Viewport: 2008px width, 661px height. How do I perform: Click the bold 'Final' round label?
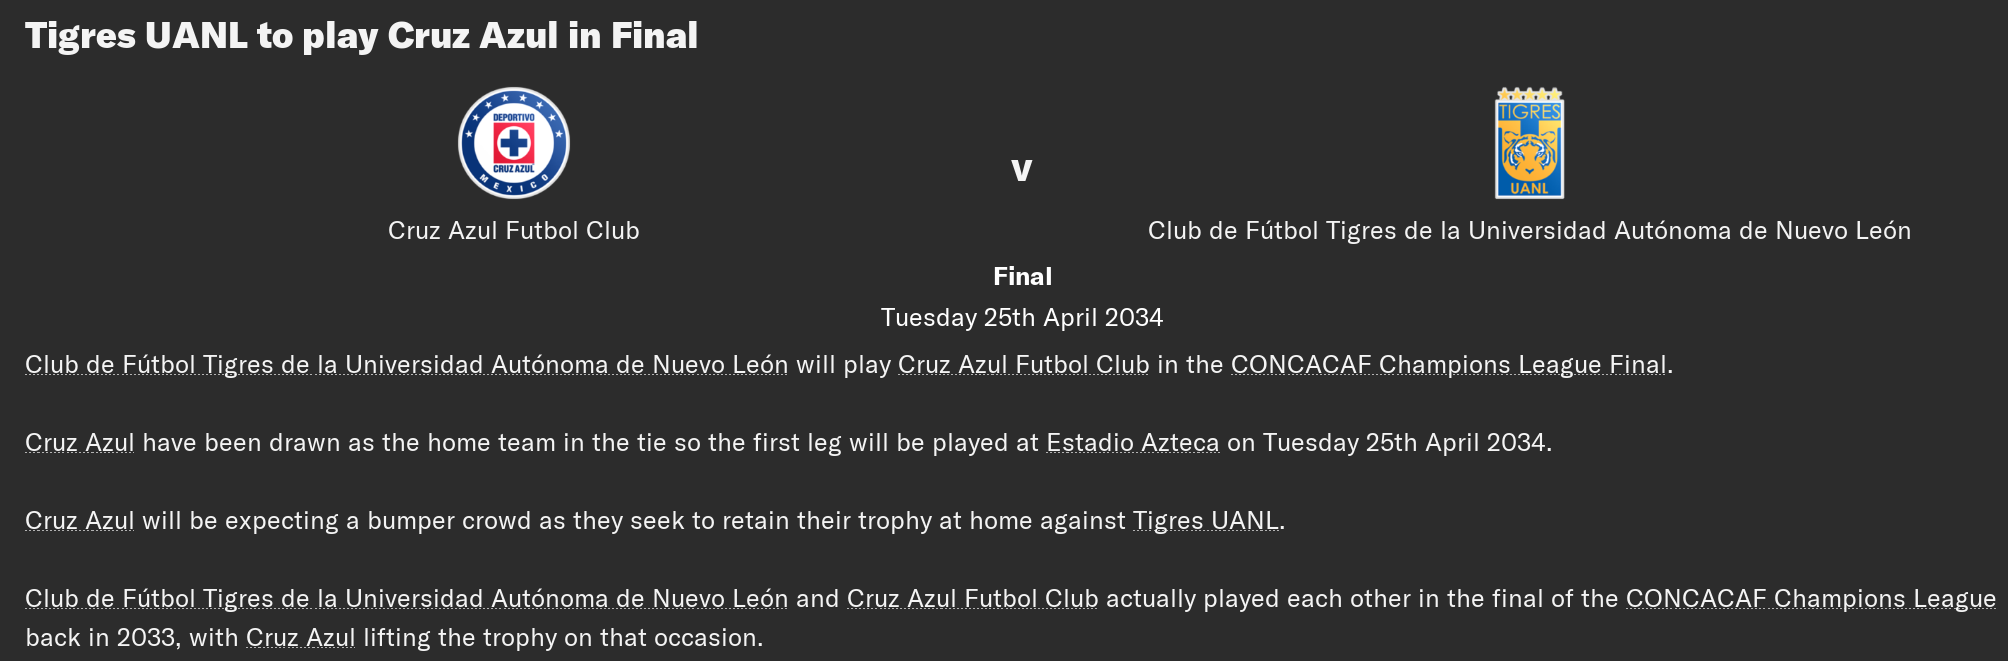click(x=1022, y=277)
